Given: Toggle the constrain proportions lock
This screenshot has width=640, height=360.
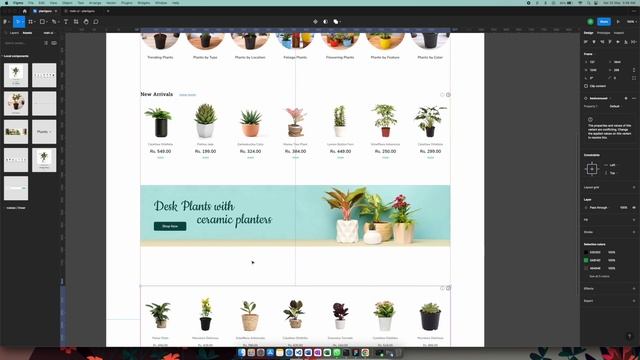Looking at the screenshot, I should coord(634,70).
